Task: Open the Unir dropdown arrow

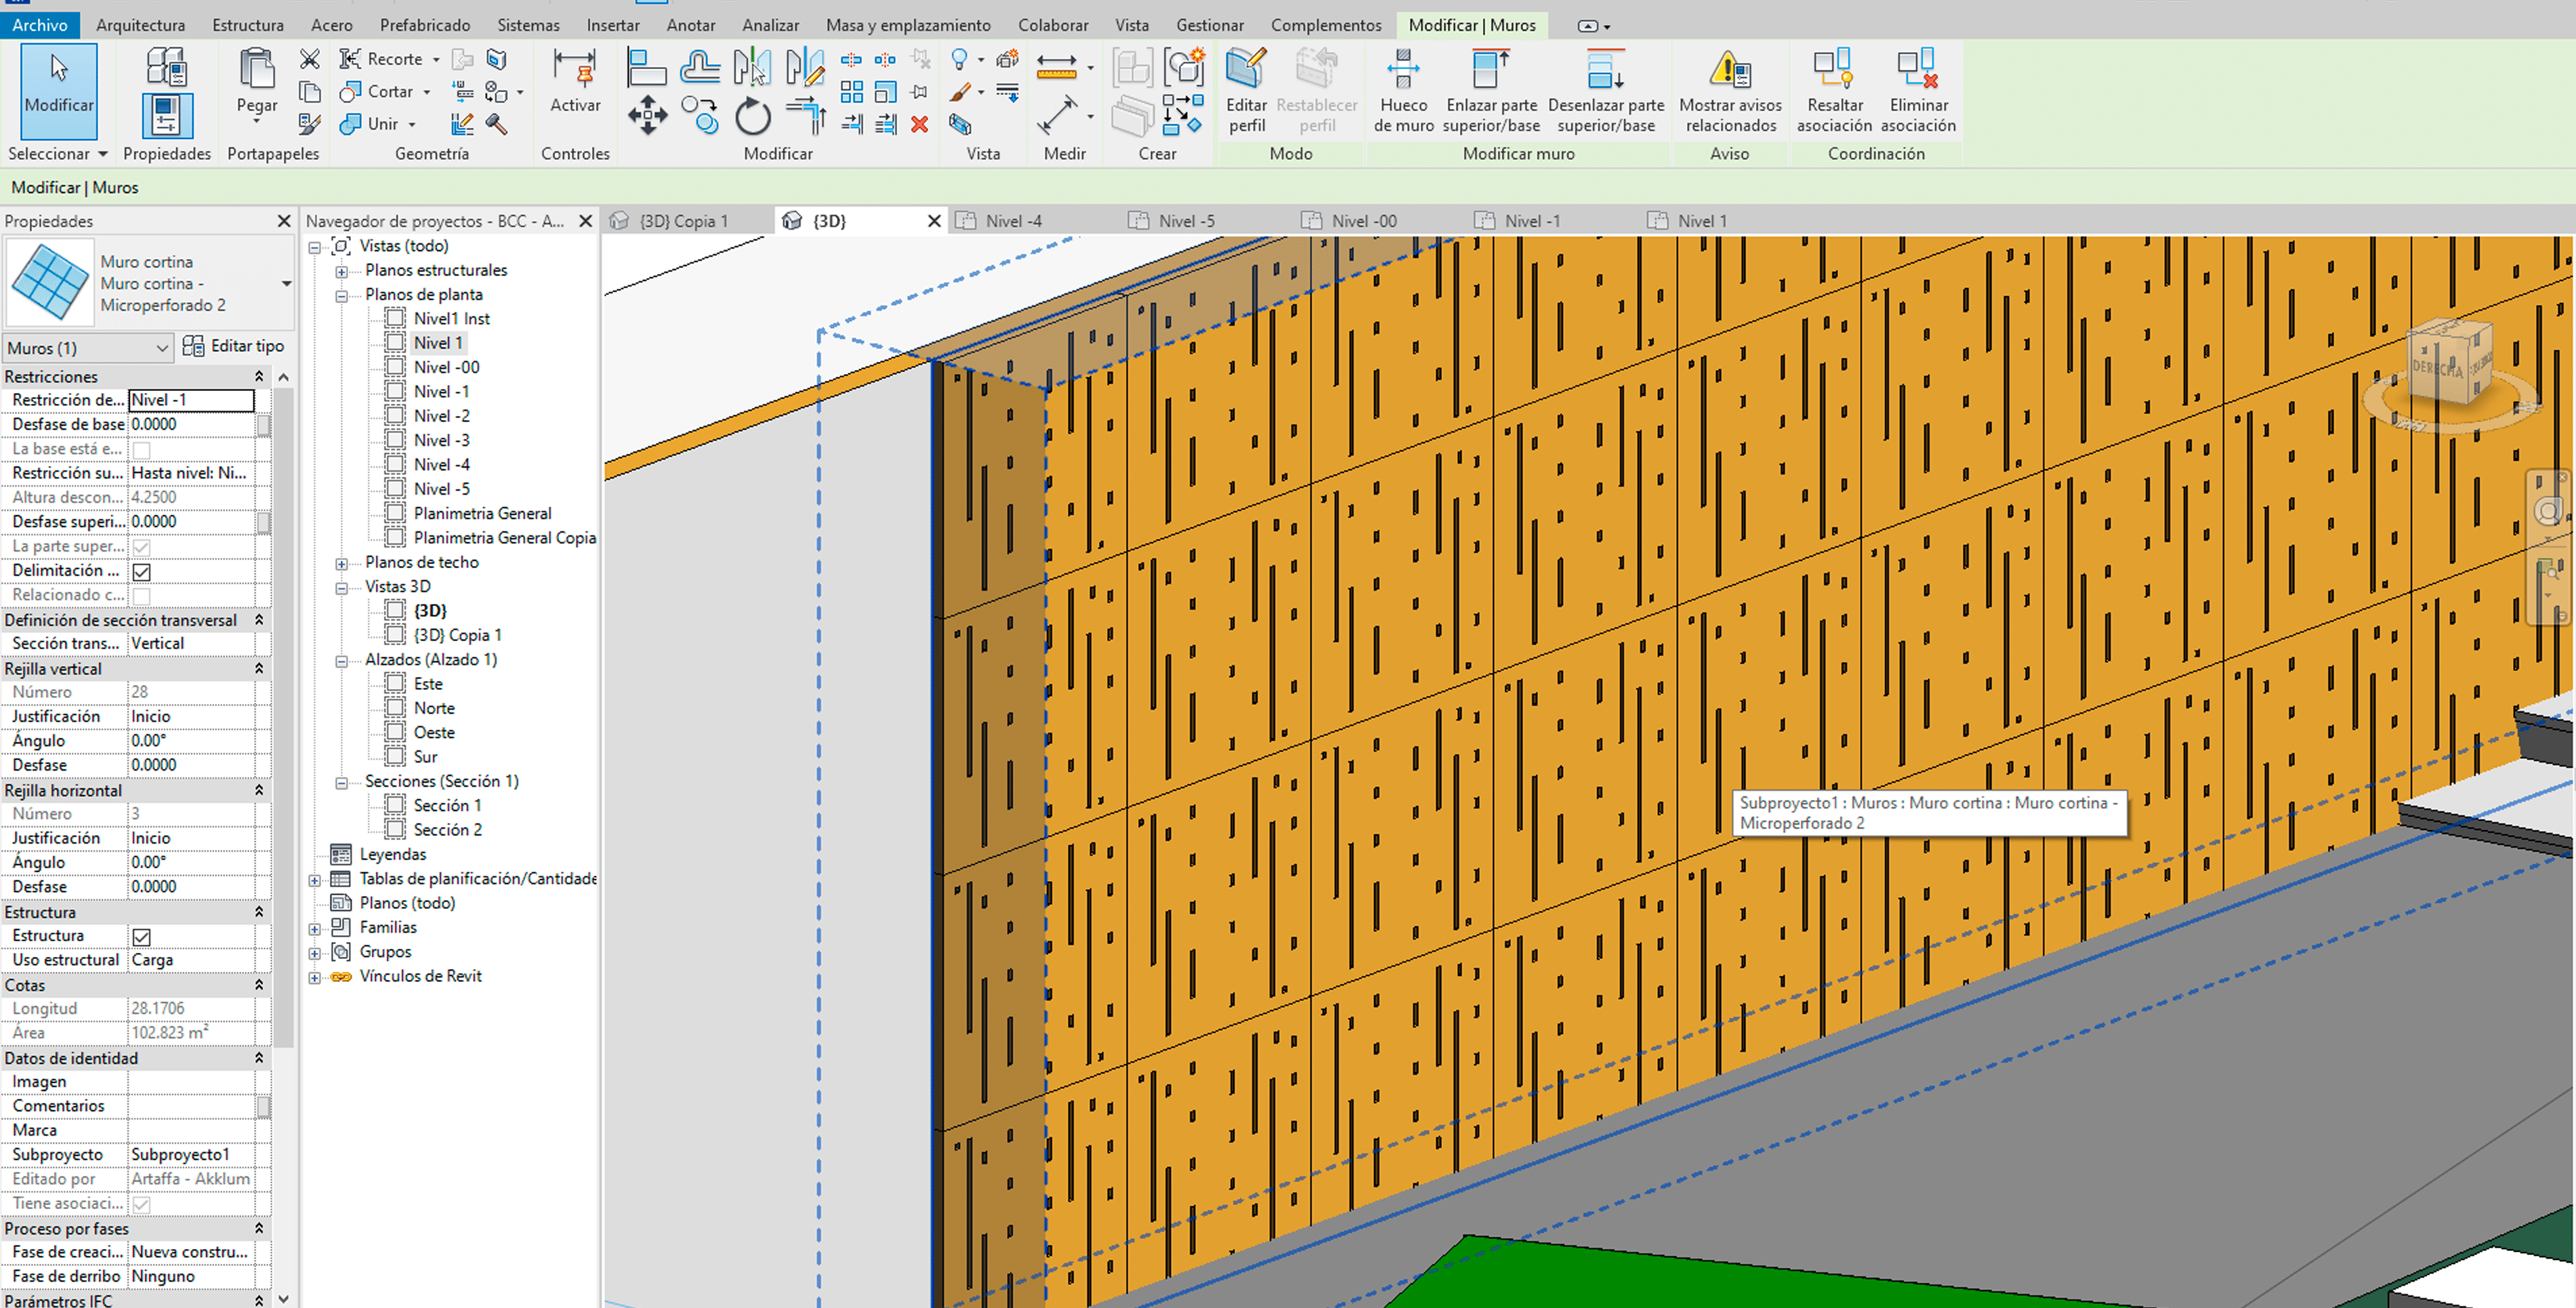Action: coord(412,124)
